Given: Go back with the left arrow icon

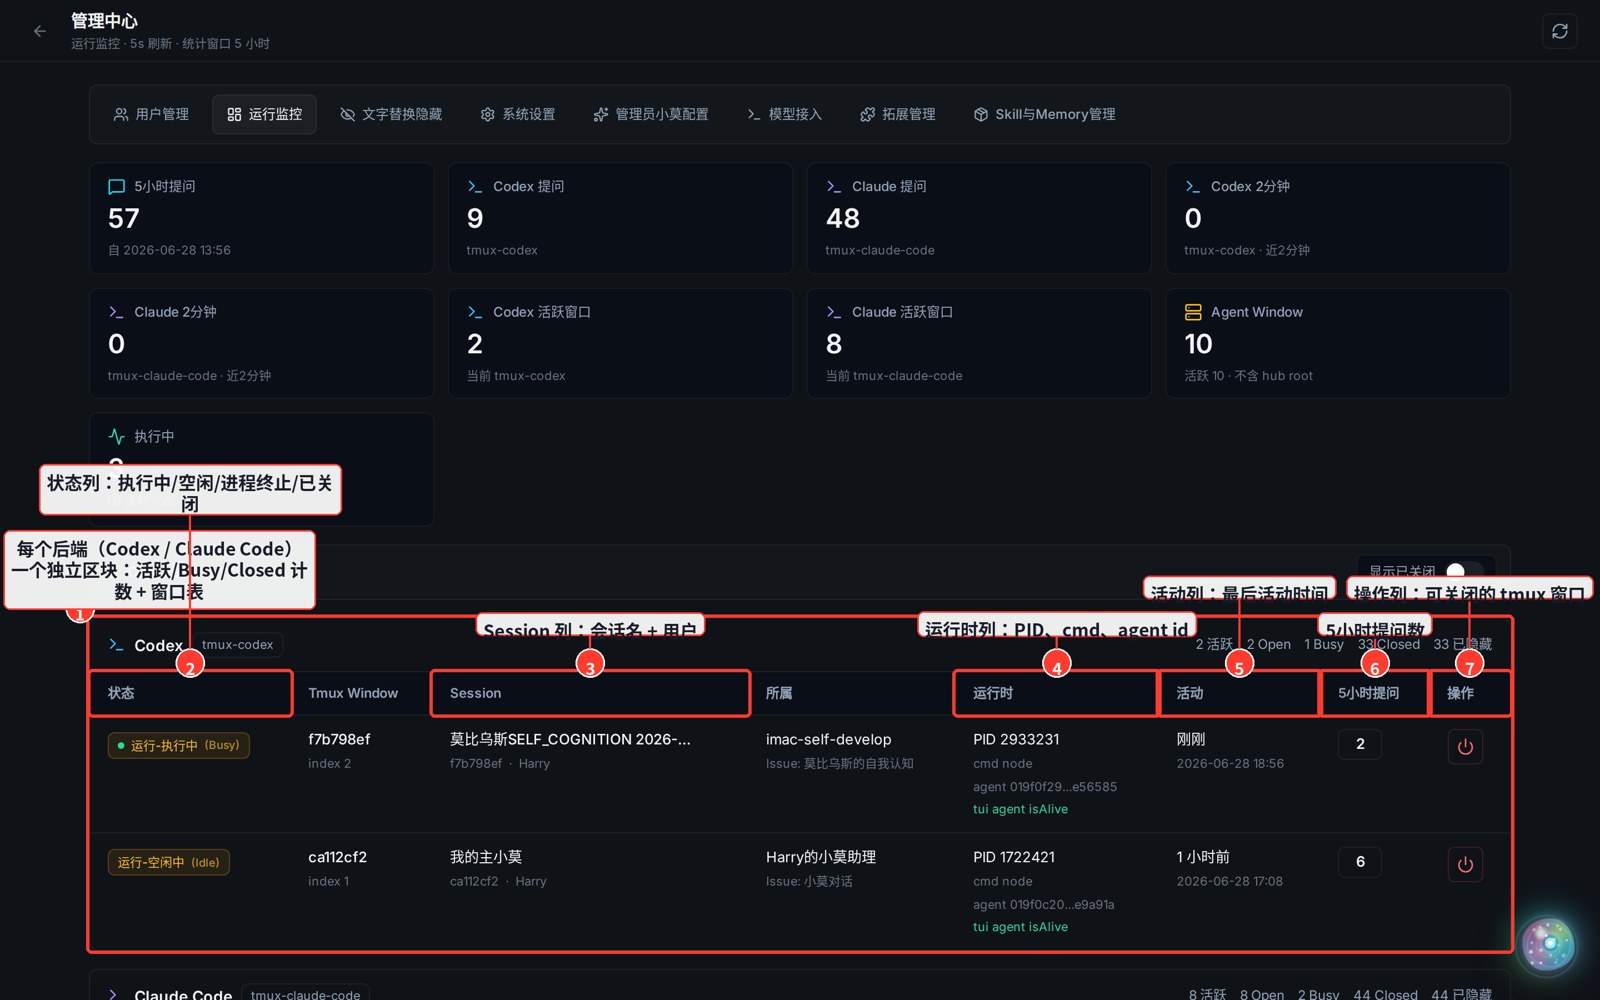Looking at the screenshot, I should click(x=40, y=31).
